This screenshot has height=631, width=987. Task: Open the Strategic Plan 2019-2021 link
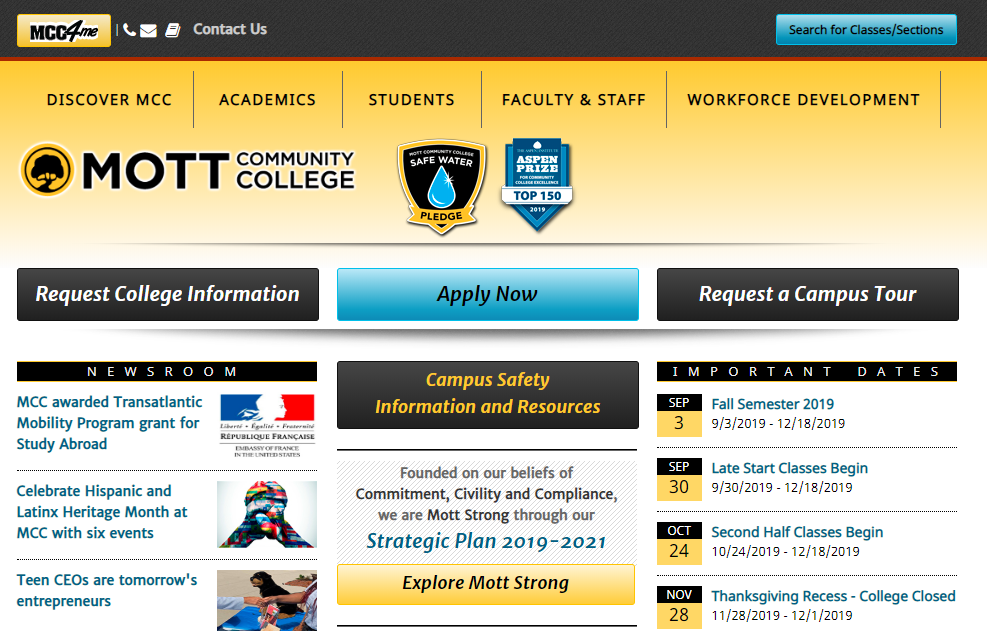[486, 541]
